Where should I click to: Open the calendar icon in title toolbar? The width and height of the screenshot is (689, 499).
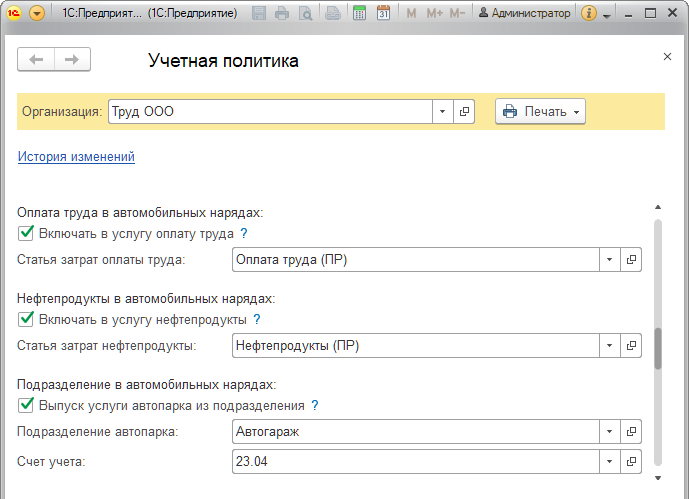pos(383,13)
